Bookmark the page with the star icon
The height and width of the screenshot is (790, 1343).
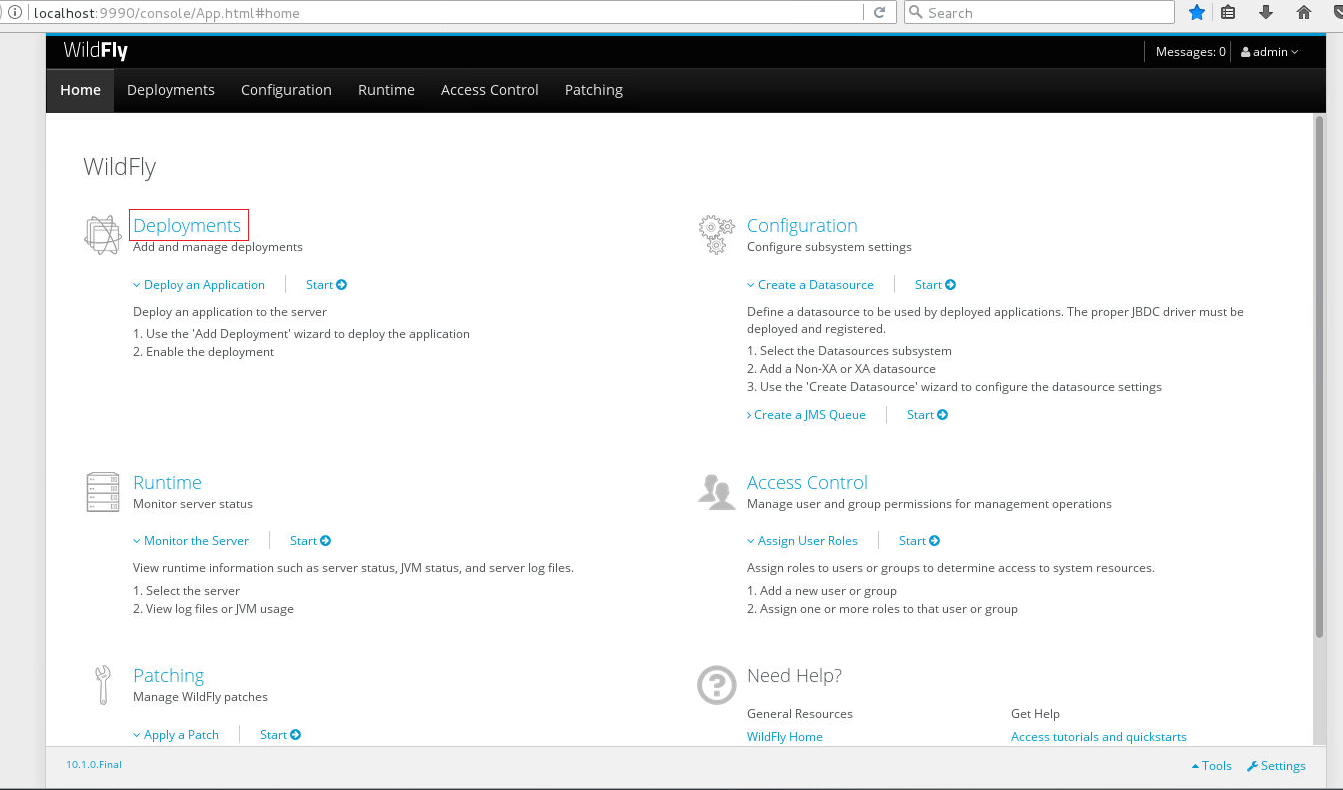1196,13
